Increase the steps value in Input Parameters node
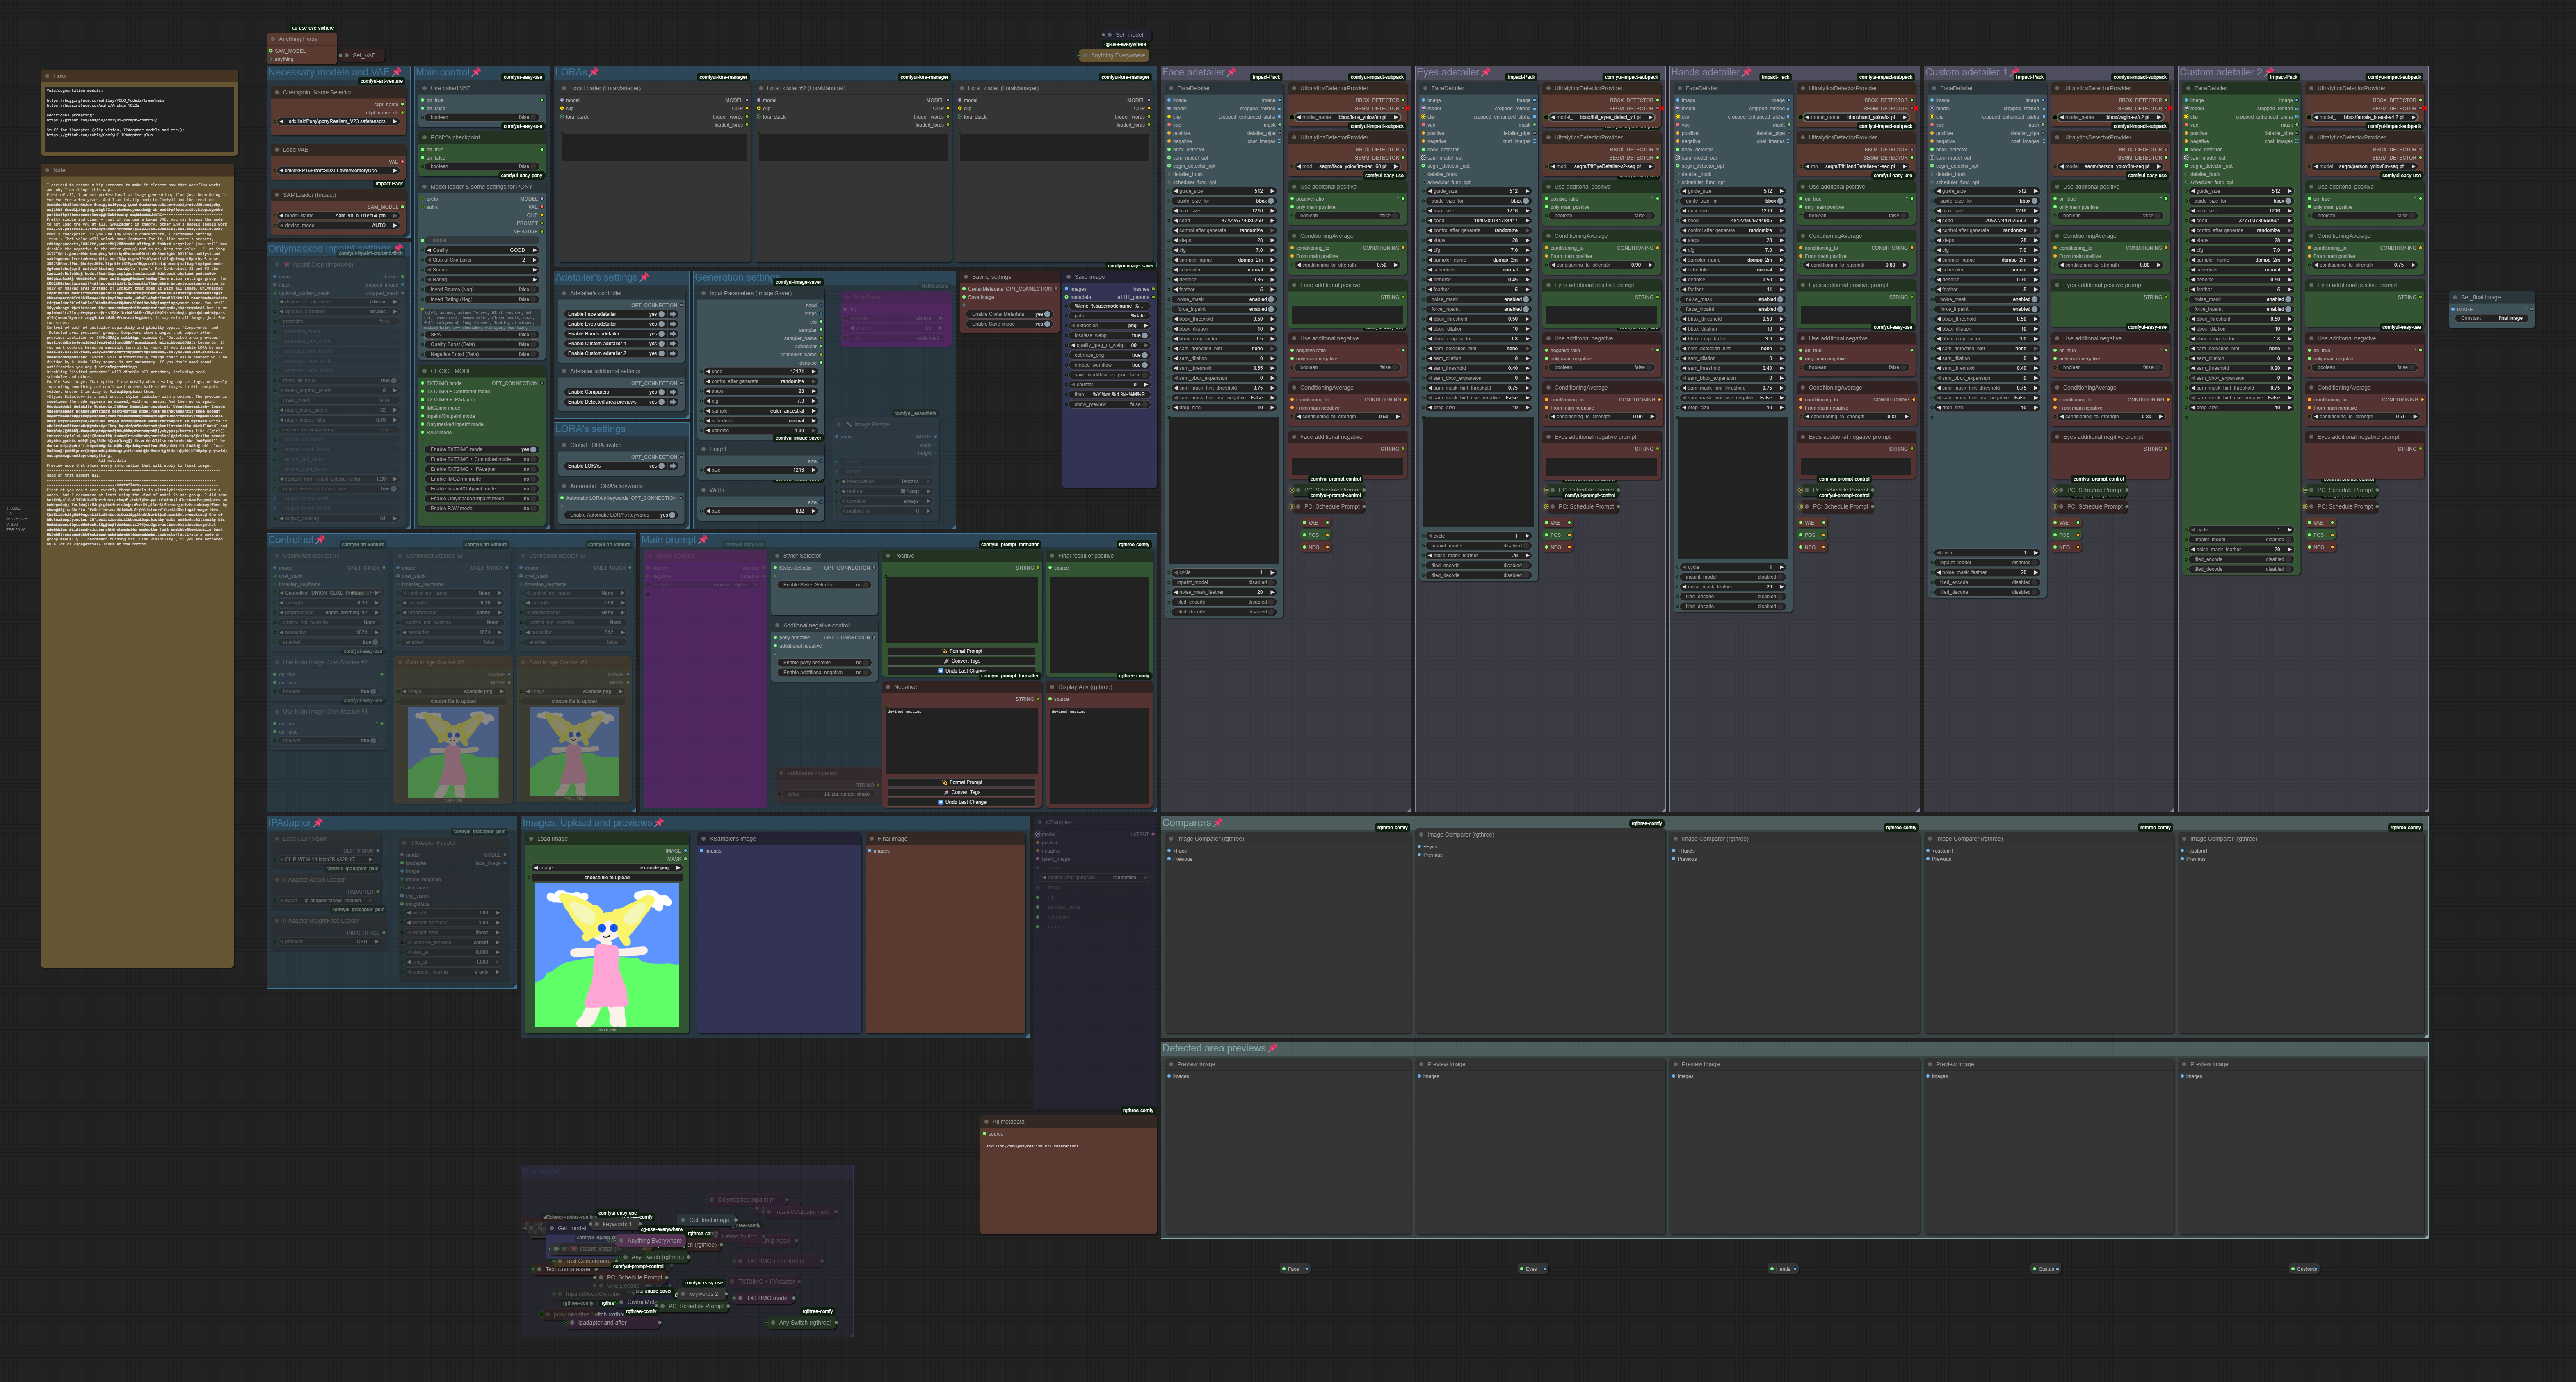 point(813,391)
